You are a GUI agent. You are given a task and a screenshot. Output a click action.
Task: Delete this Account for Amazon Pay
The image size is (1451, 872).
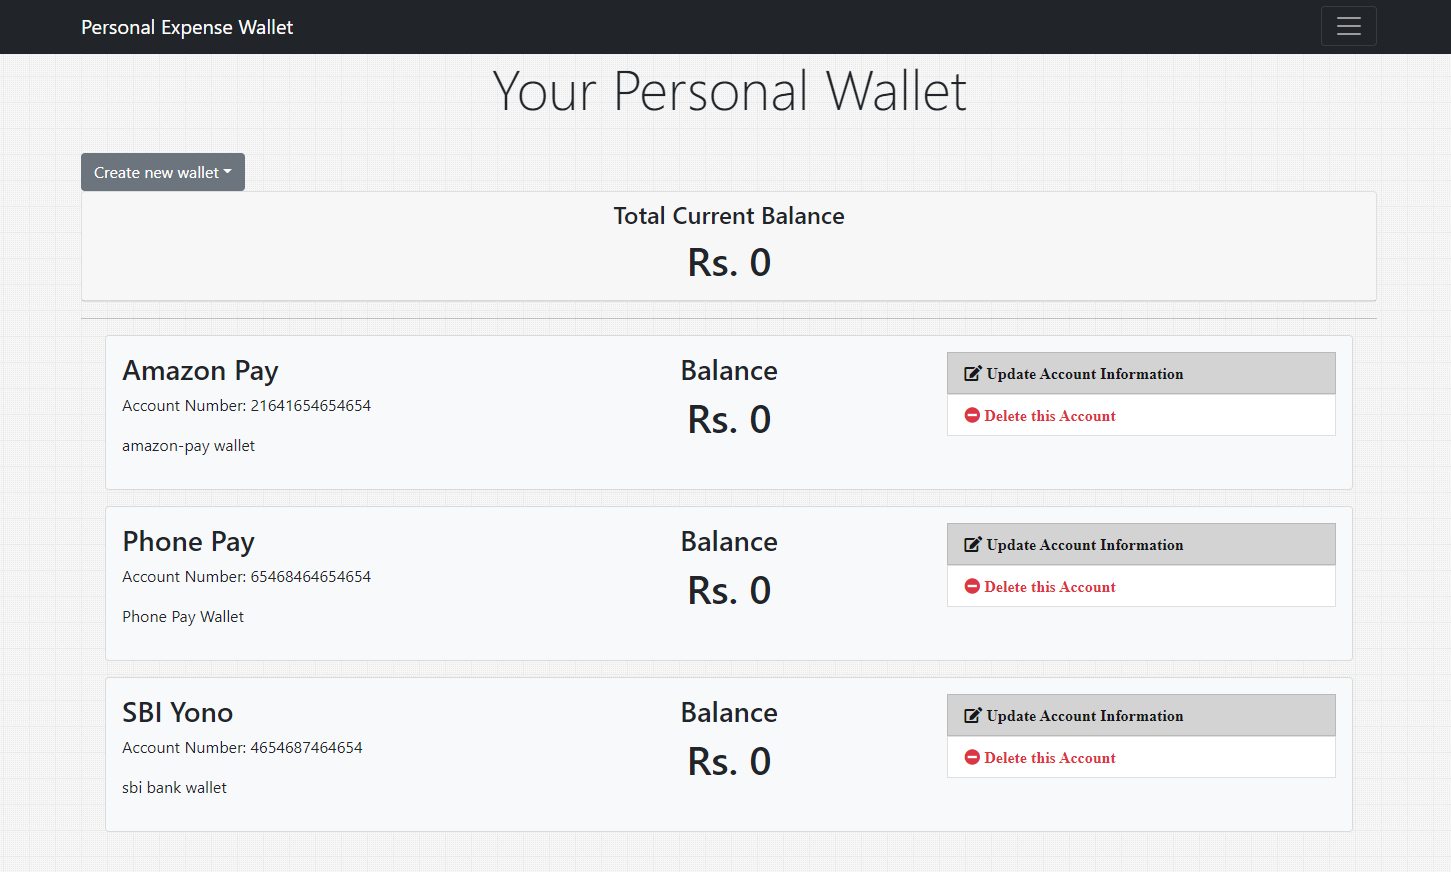click(1049, 416)
